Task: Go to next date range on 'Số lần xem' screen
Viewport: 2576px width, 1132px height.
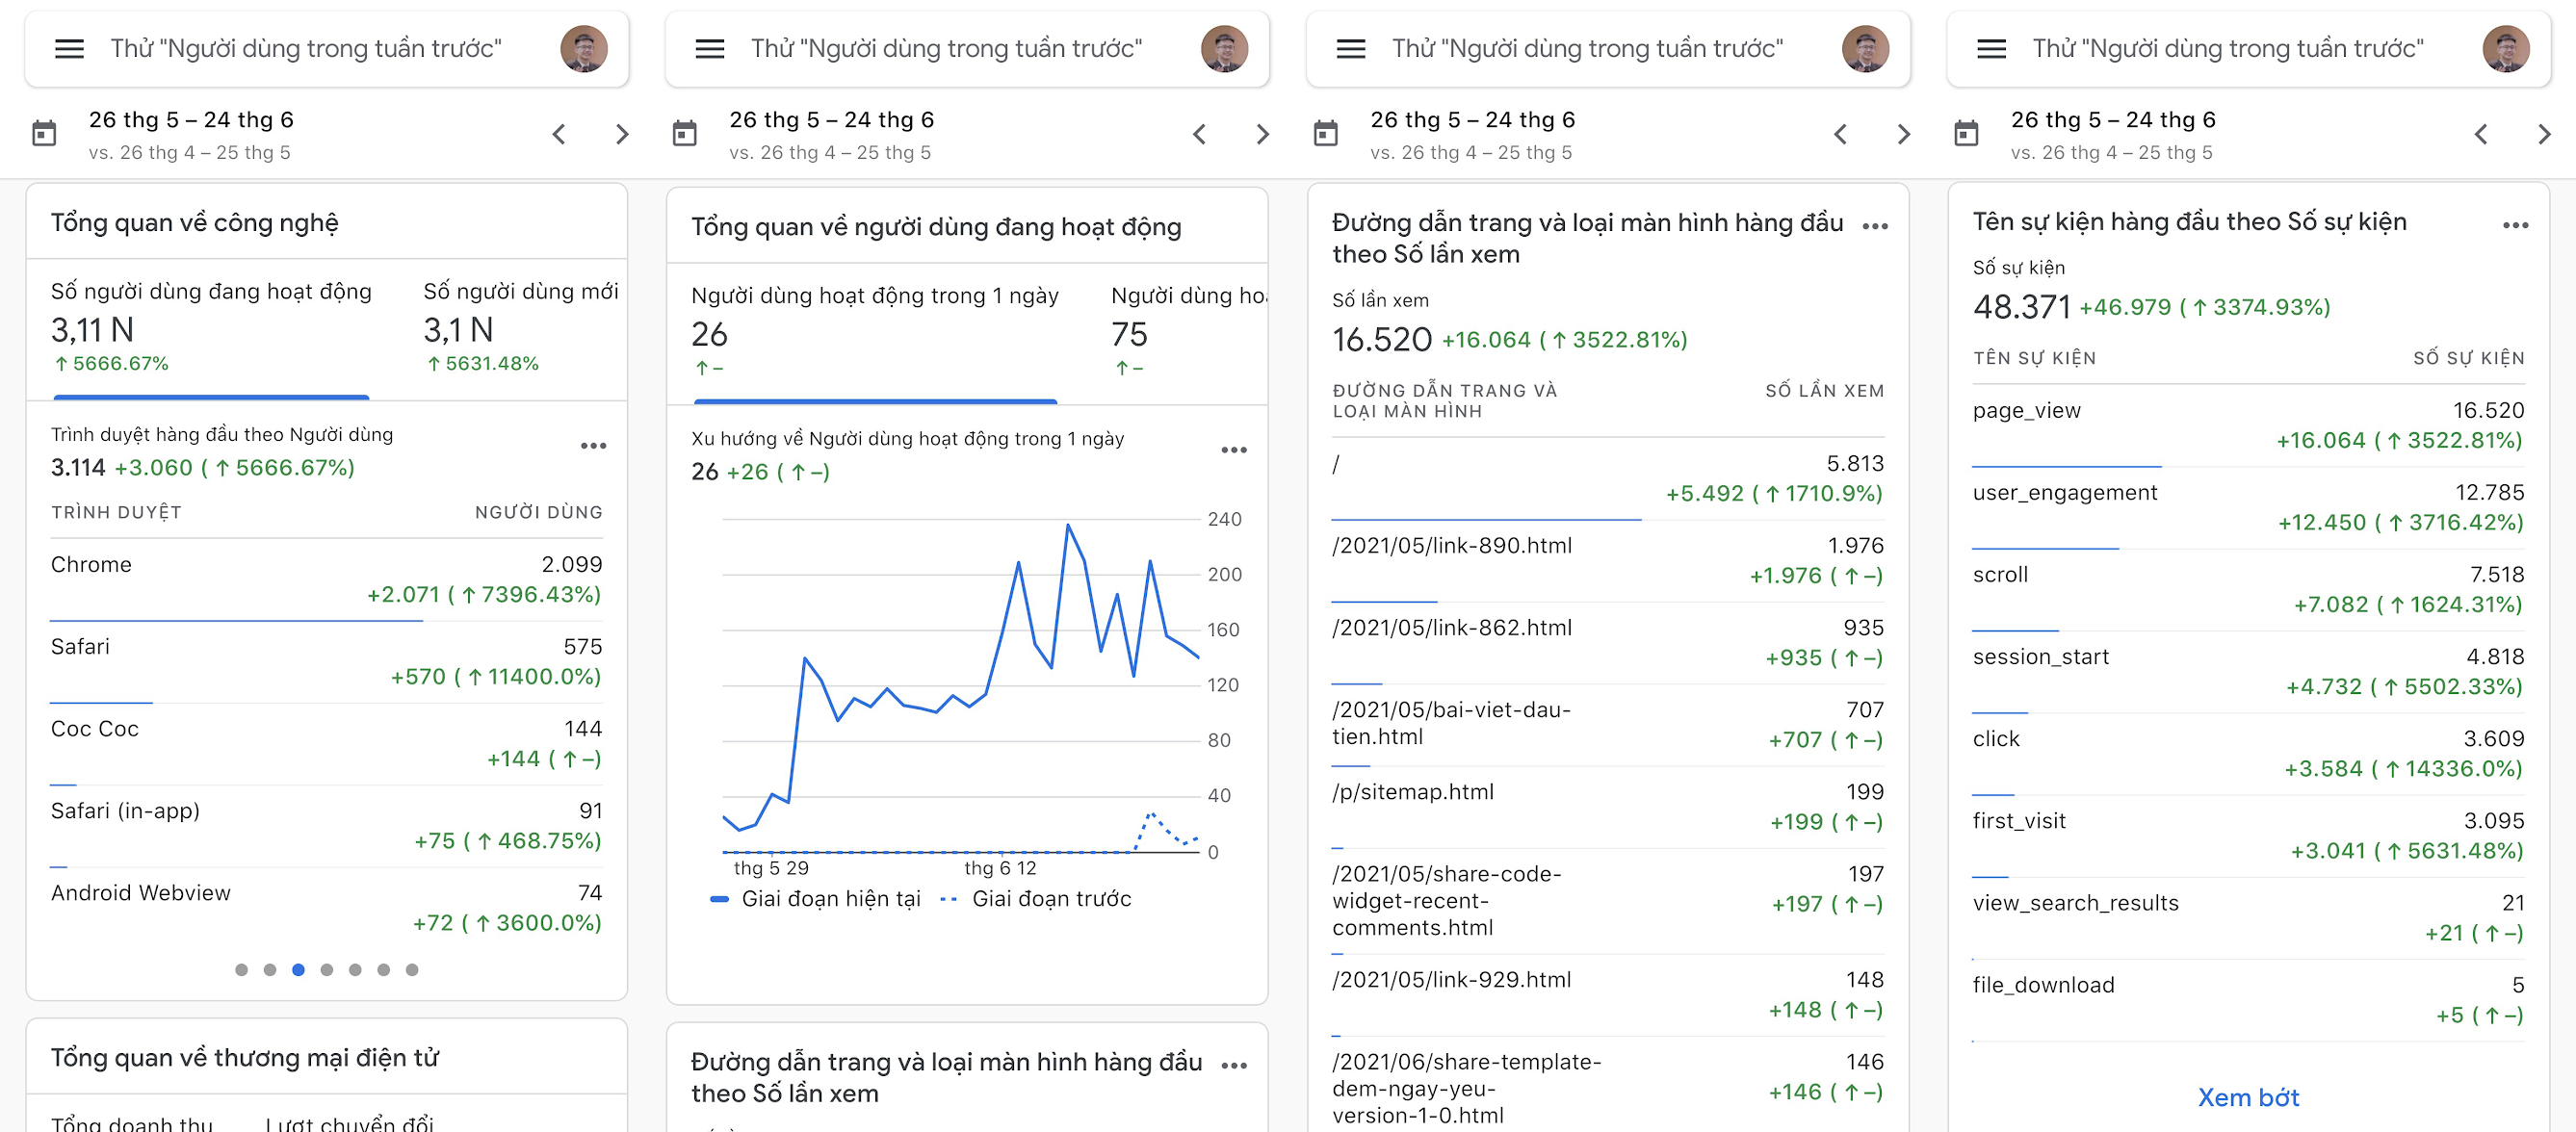Action: coord(1904,134)
